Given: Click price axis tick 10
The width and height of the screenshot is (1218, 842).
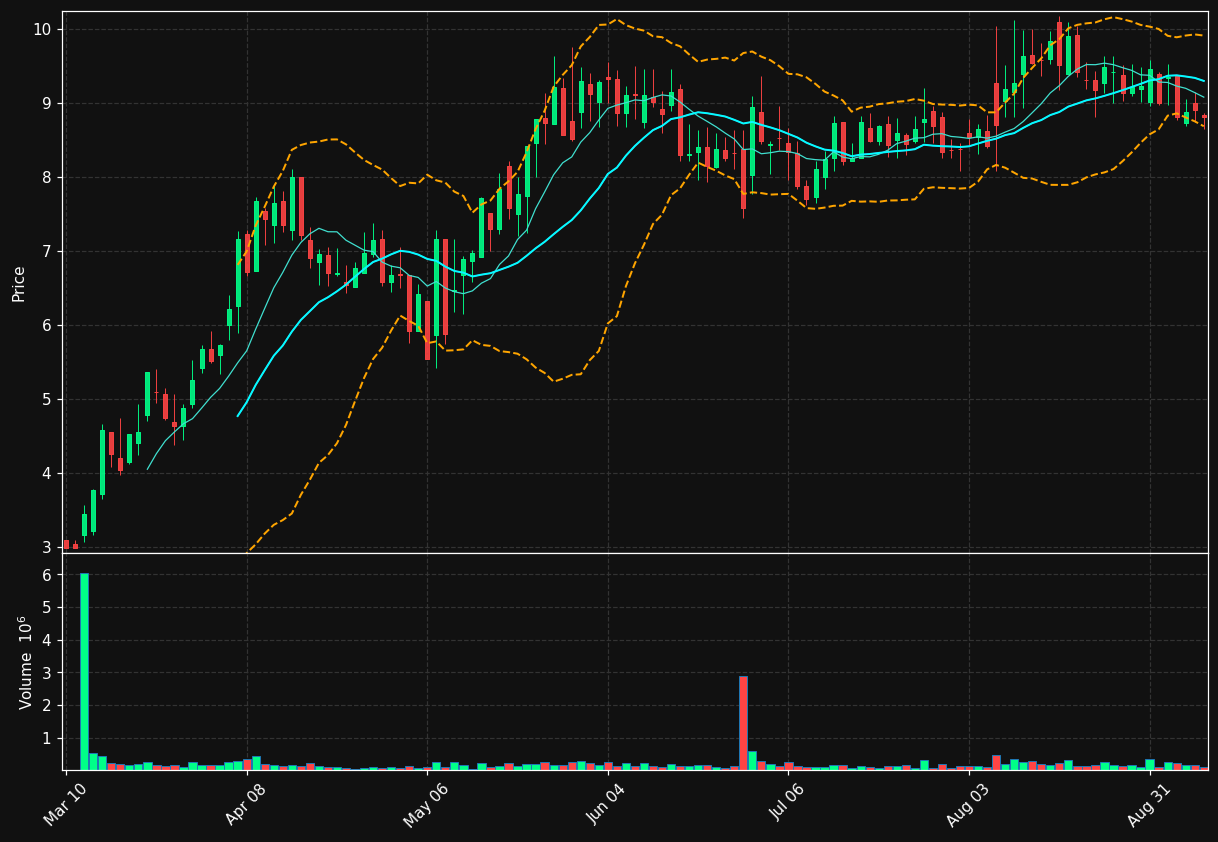Looking at the screenshot, I should tap(41, 30).
